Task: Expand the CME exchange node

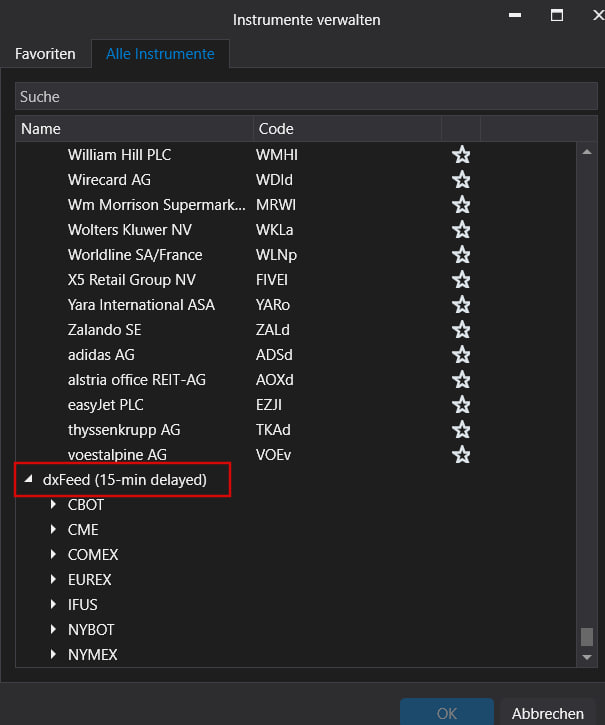Action: tap(53, 529)
